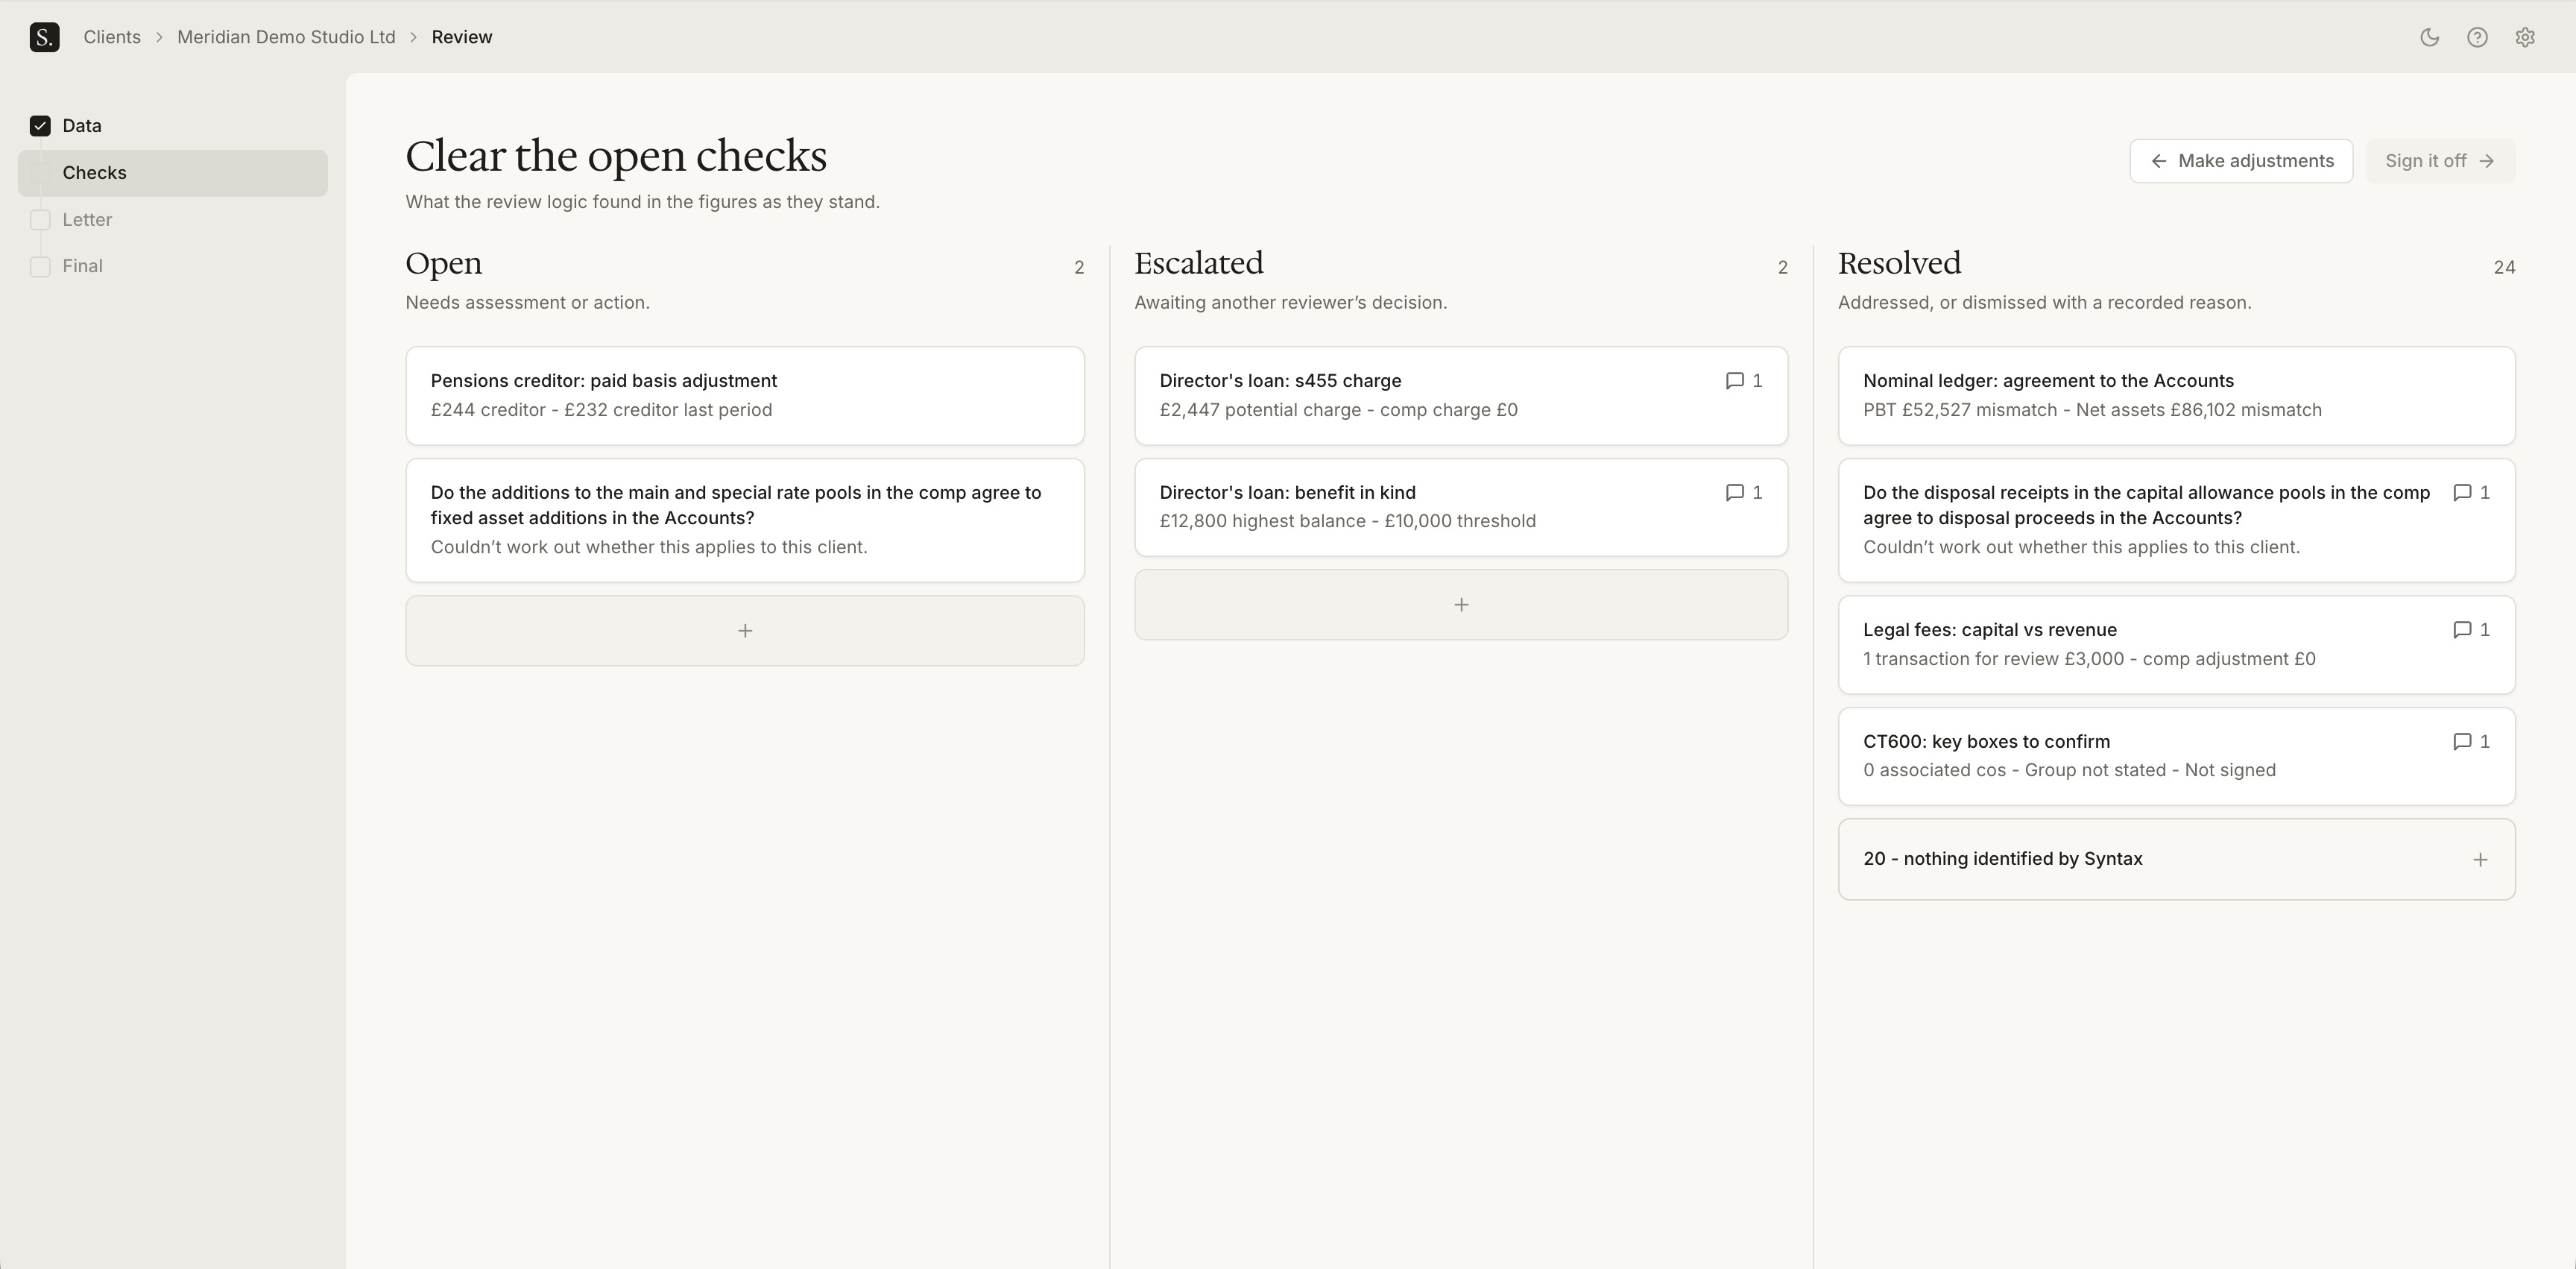The image size is (2576, 1269).
Task: Click the Sign it off button
Action: [x=2440, y=161]
